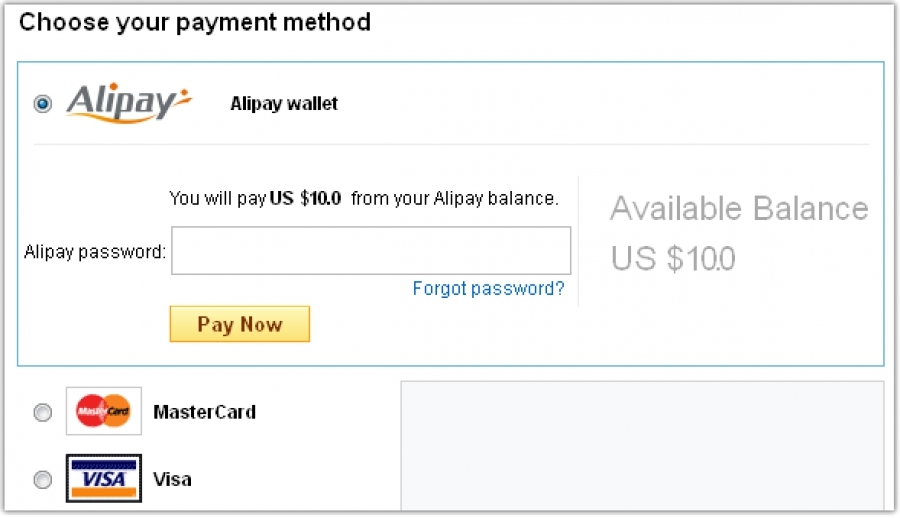Click the bold US $10.0 payment amount
The image size is (900, 518).
(x=305, y=198)
